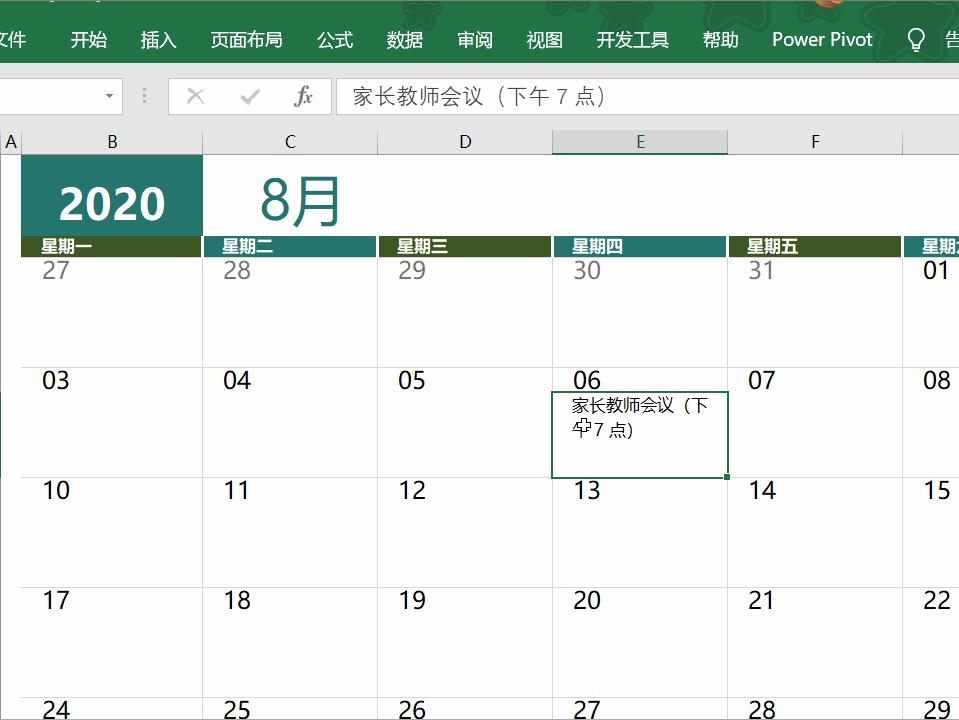
Task: Switch to the 开始 ribbon tab
Action: point(89,39)
